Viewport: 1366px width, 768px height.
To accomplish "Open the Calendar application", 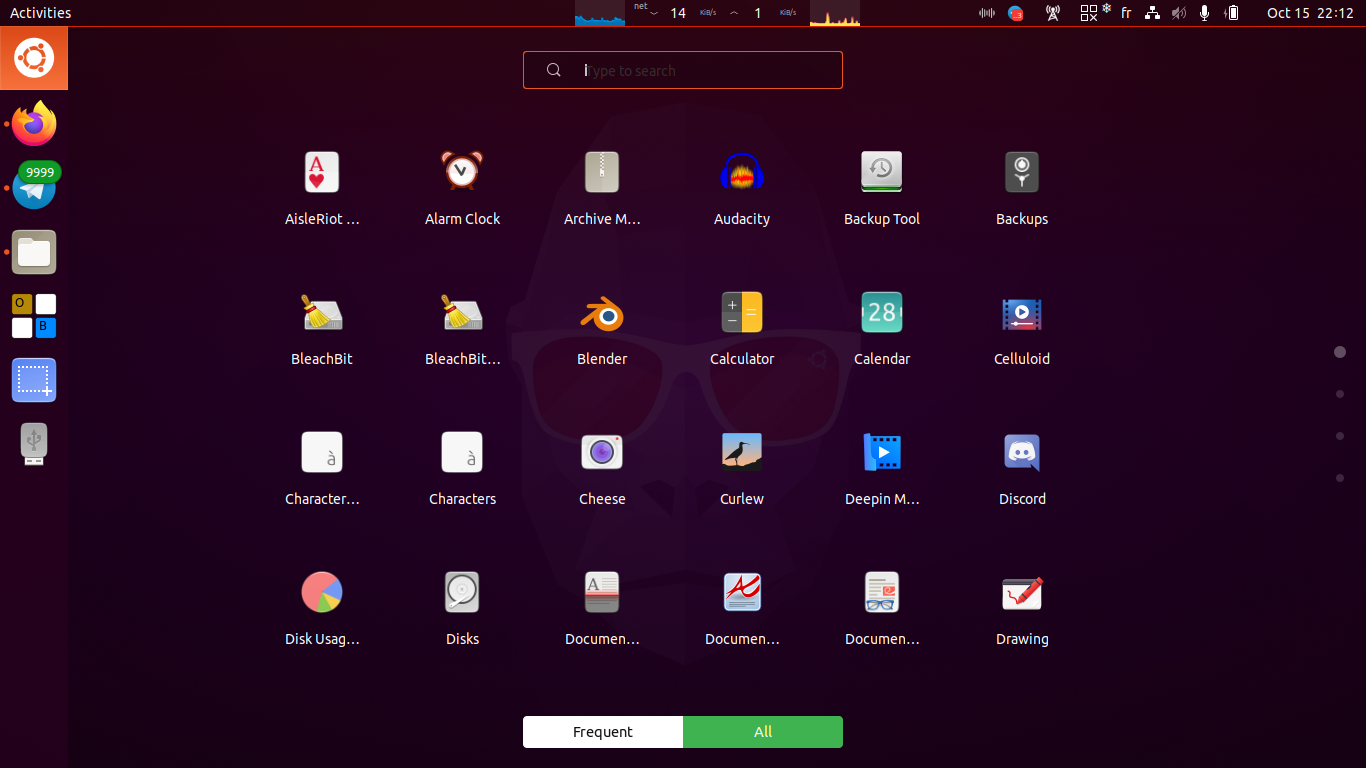I will [882, 328].
